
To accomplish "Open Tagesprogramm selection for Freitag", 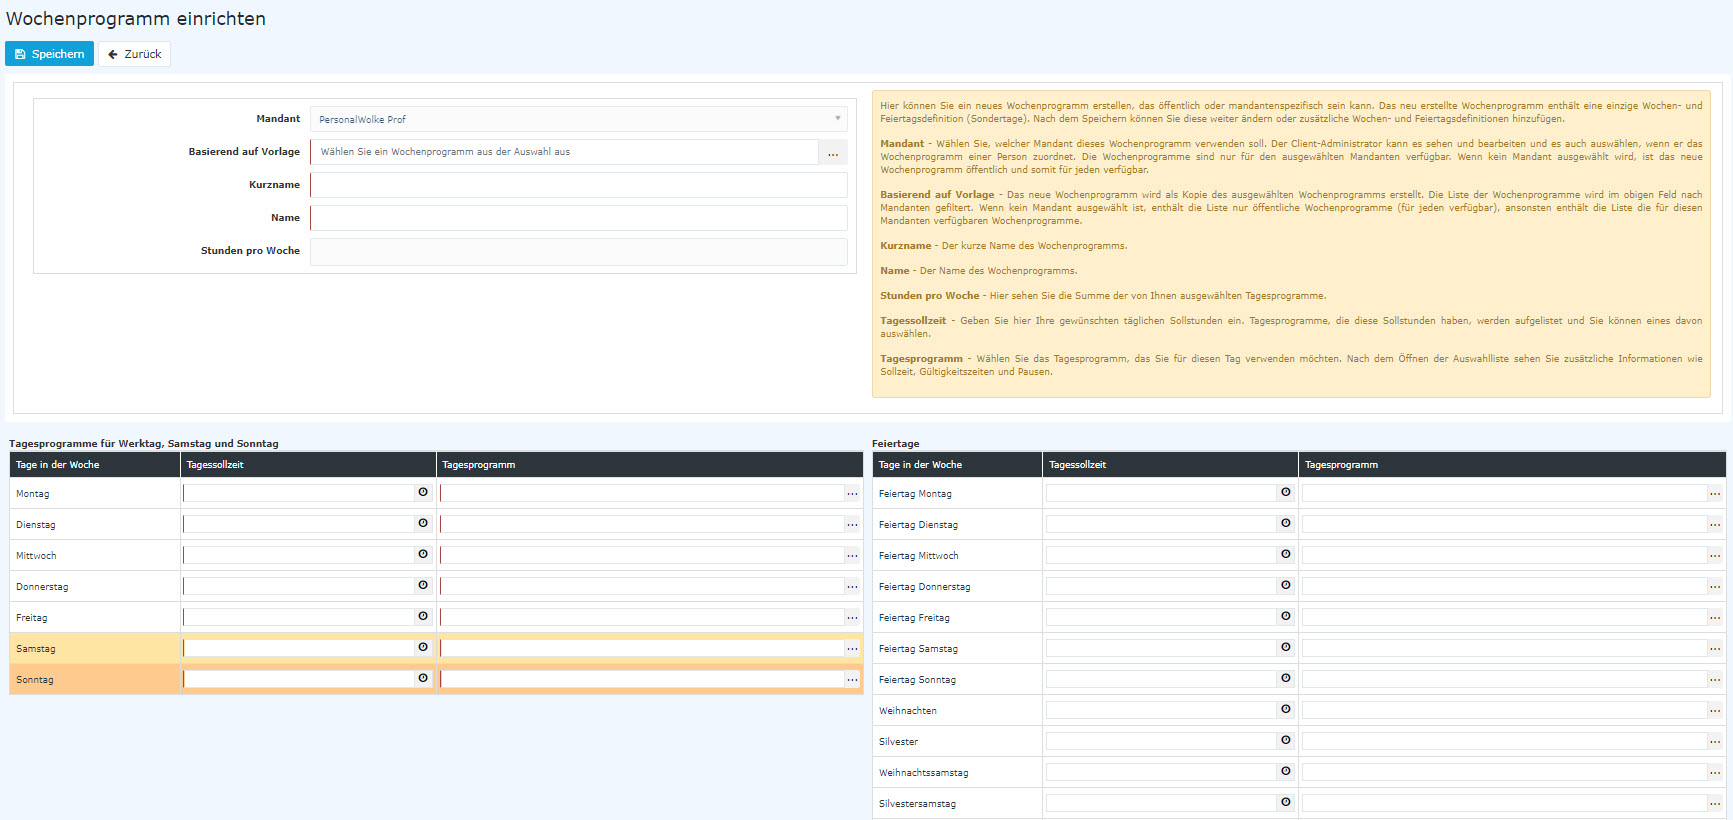I will 852,617.
